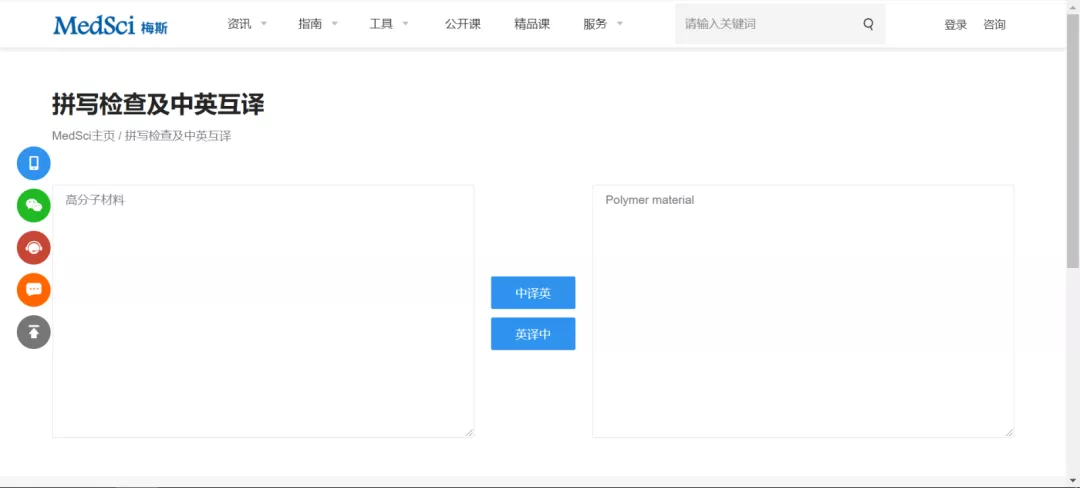1080x488 pixels.
Task: Open the 工具 dropdown menu
Action: [x=389, y=24]
